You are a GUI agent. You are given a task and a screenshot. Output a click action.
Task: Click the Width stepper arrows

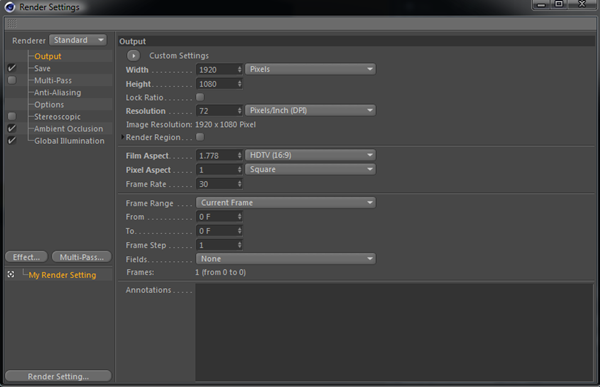[x=240, y=70]
